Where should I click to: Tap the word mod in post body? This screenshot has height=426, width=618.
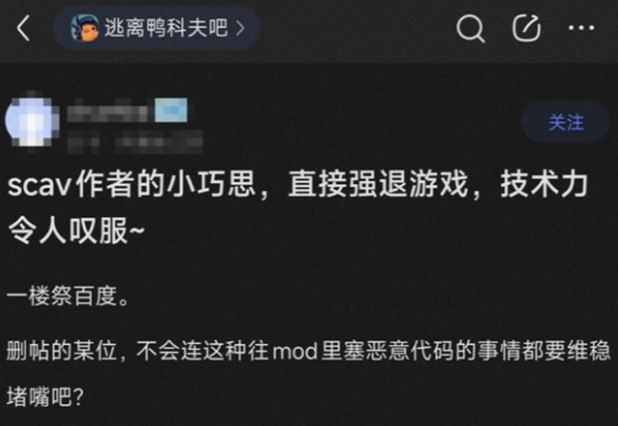pyautogui.click(x=295, y=351)
